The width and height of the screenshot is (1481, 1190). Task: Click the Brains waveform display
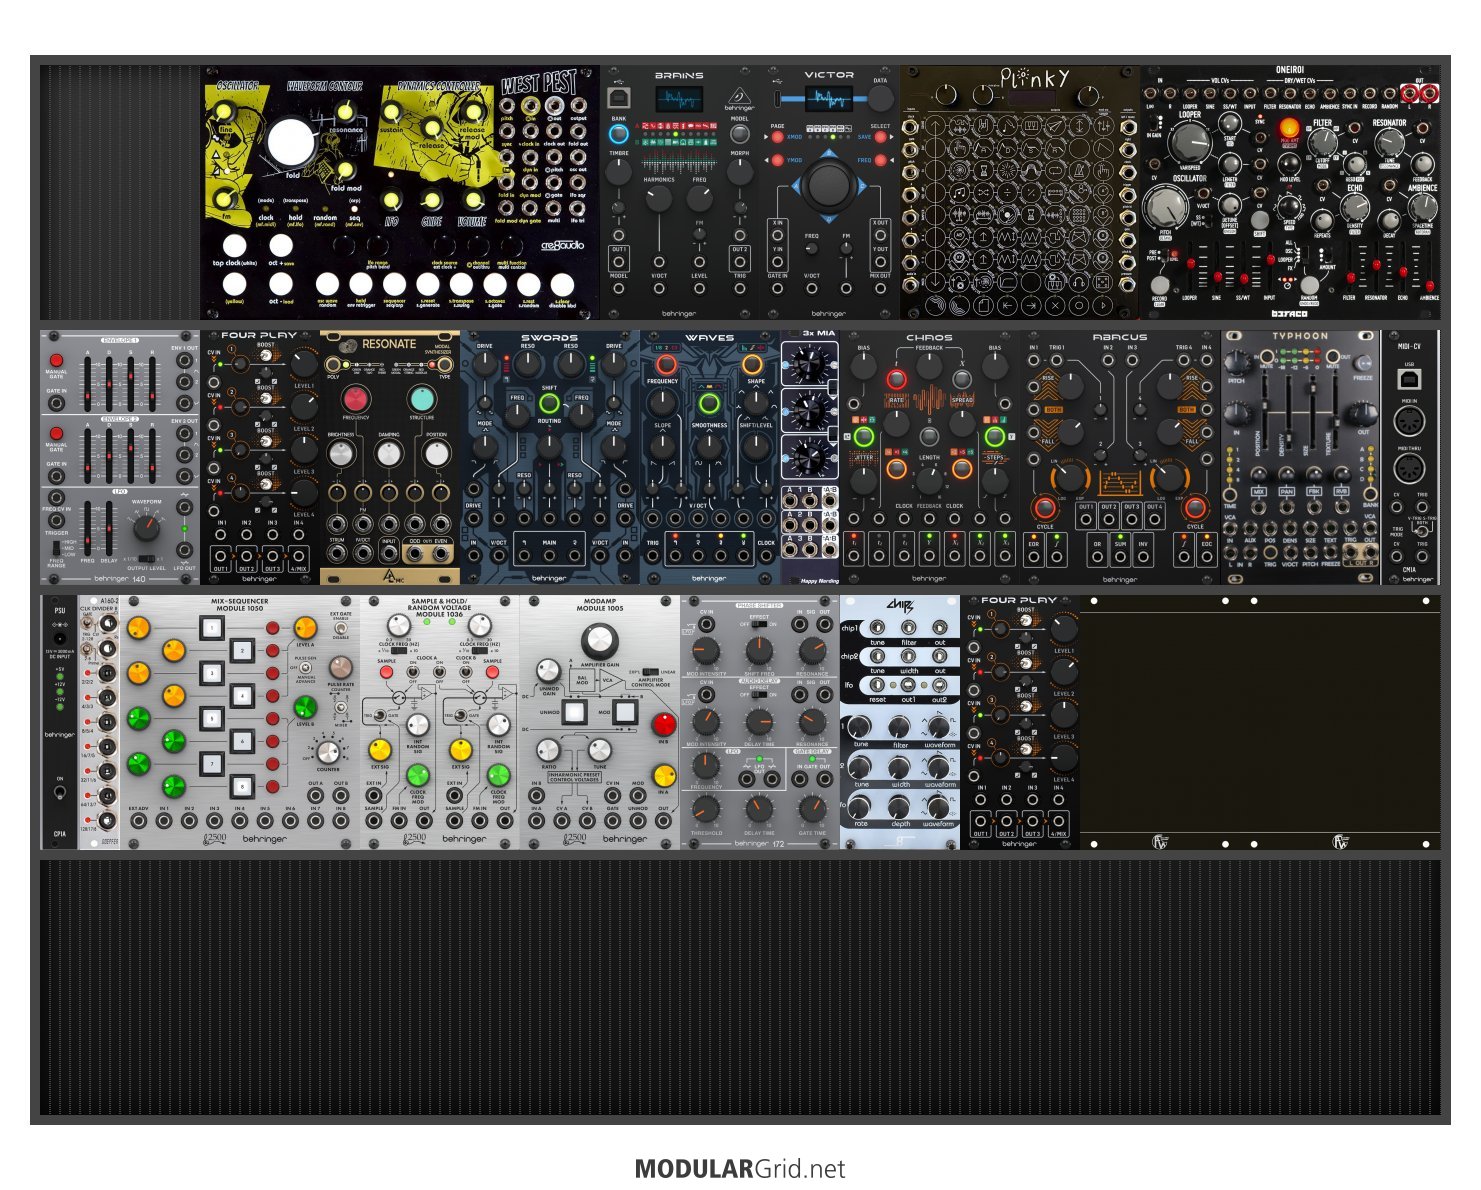pyautogui.click(x=678, y=99)
